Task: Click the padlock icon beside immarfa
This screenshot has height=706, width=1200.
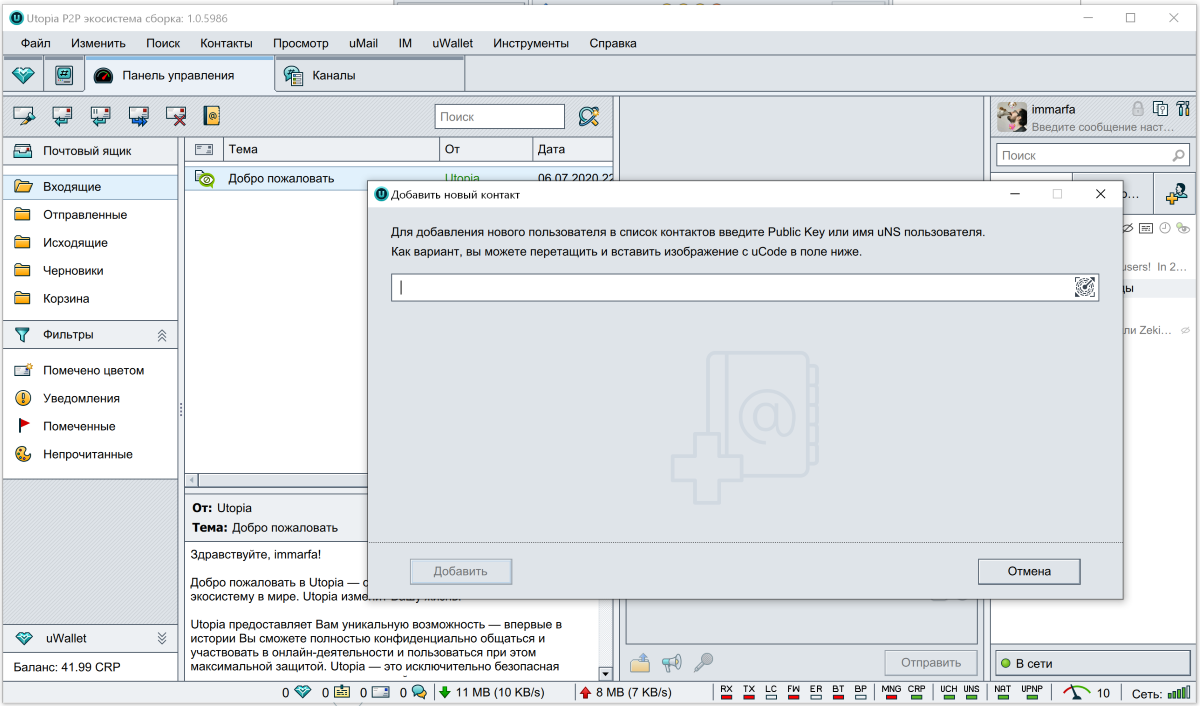Action: click(x=1137, y=108)
